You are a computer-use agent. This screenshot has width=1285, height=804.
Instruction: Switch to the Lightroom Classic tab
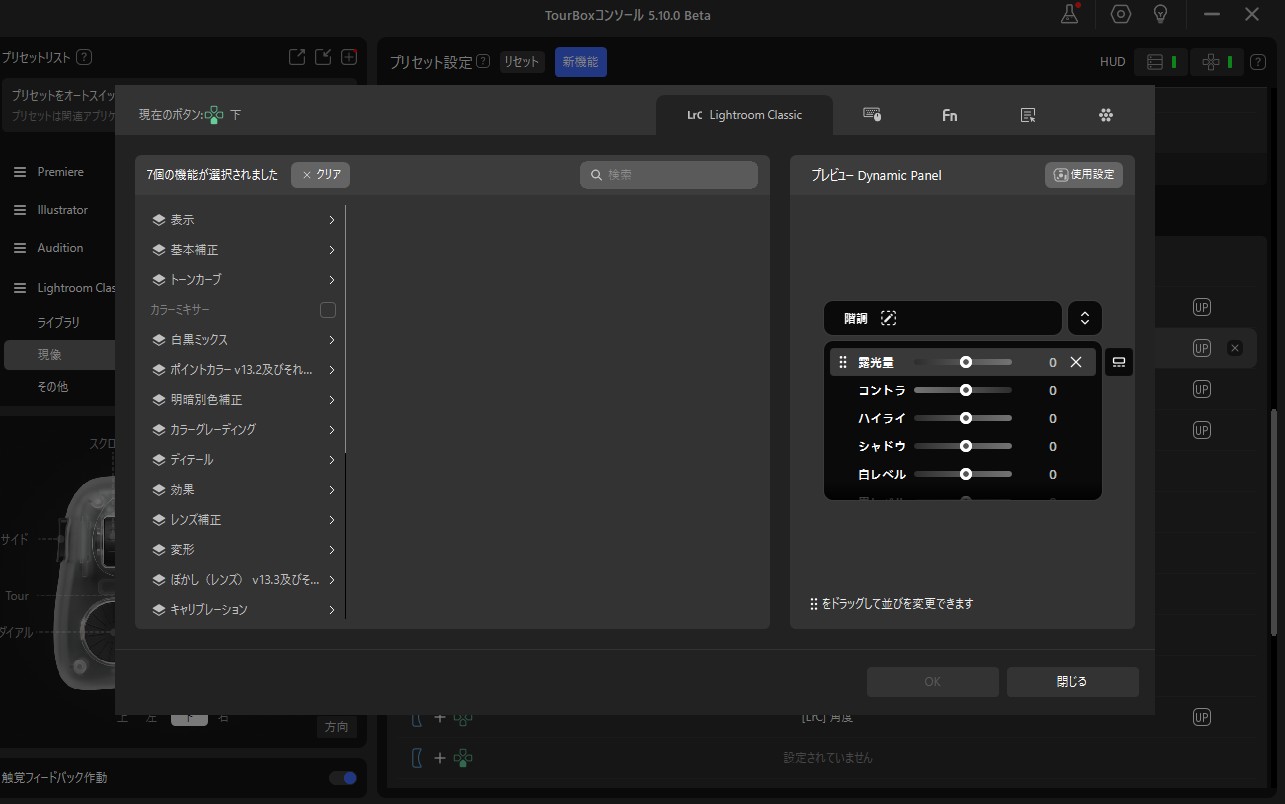(744, 115)
